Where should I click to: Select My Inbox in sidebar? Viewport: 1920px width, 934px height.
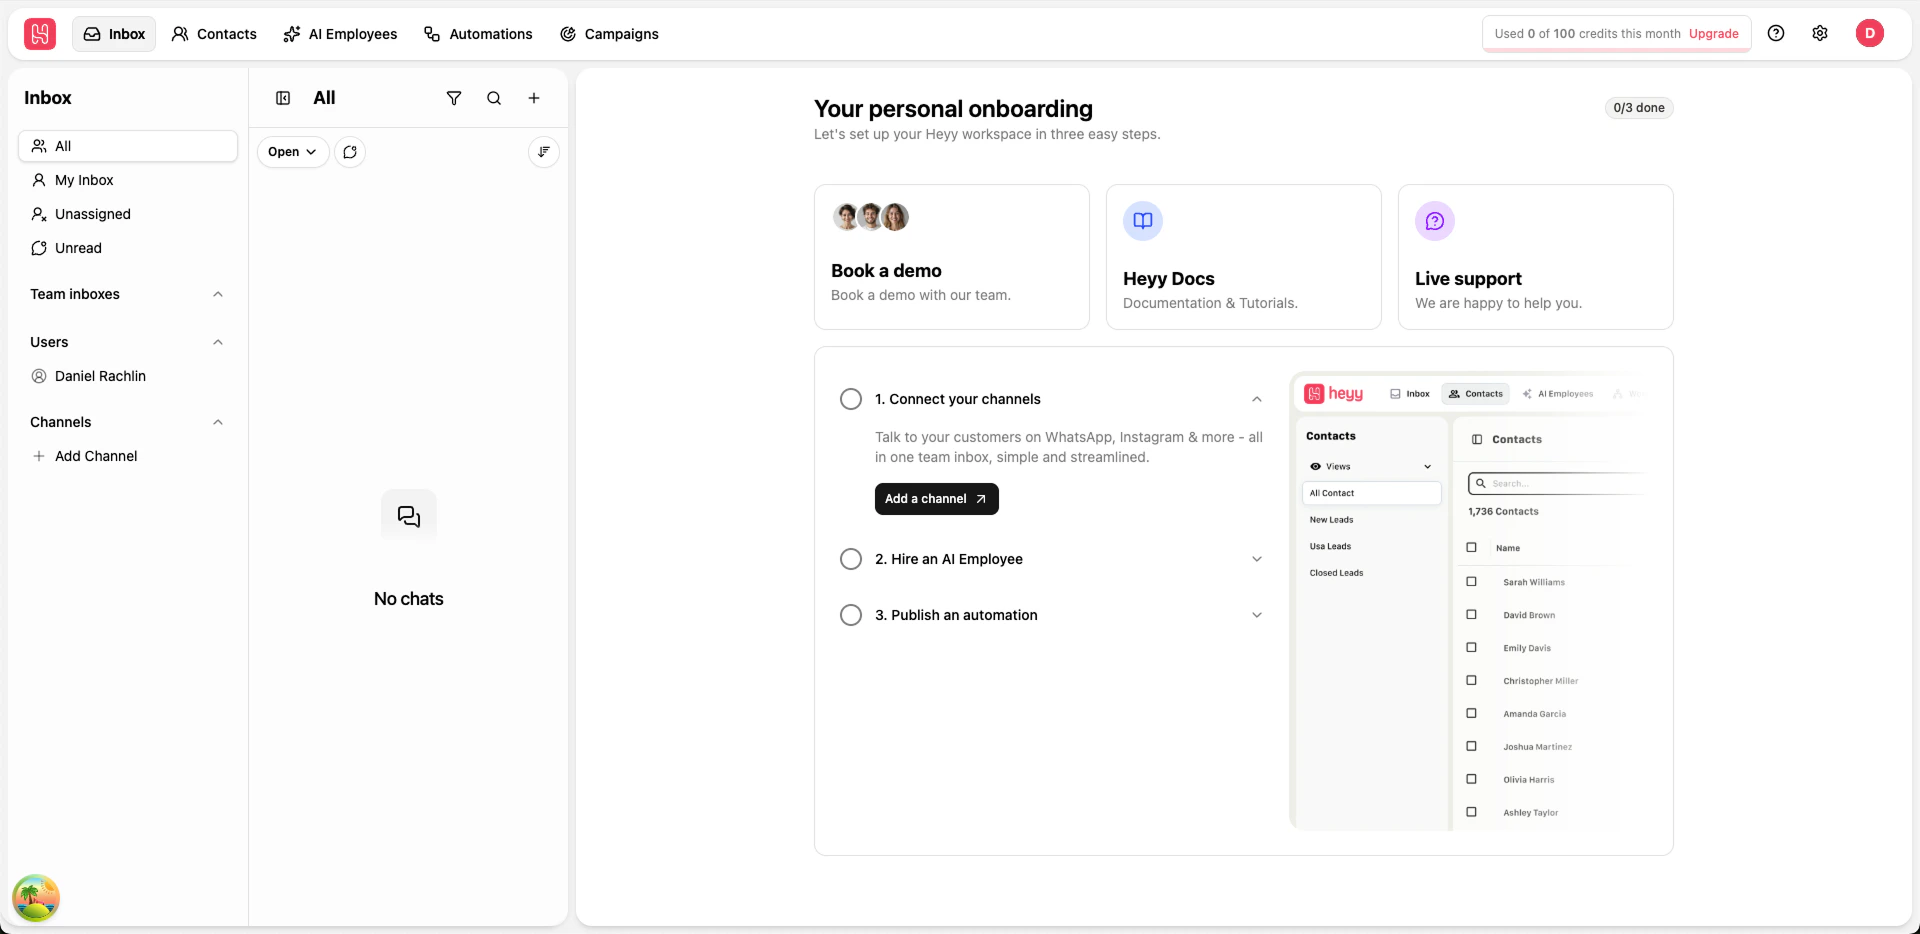coord(128,180)
